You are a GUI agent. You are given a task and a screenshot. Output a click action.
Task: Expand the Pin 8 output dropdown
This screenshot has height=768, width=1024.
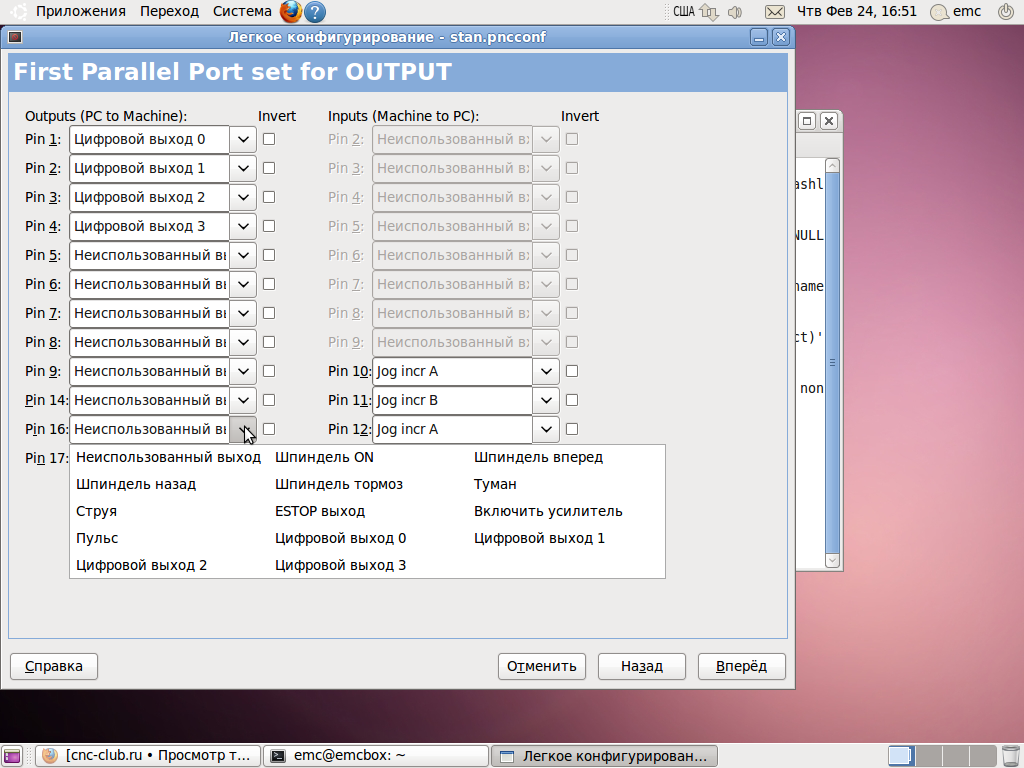243,342
